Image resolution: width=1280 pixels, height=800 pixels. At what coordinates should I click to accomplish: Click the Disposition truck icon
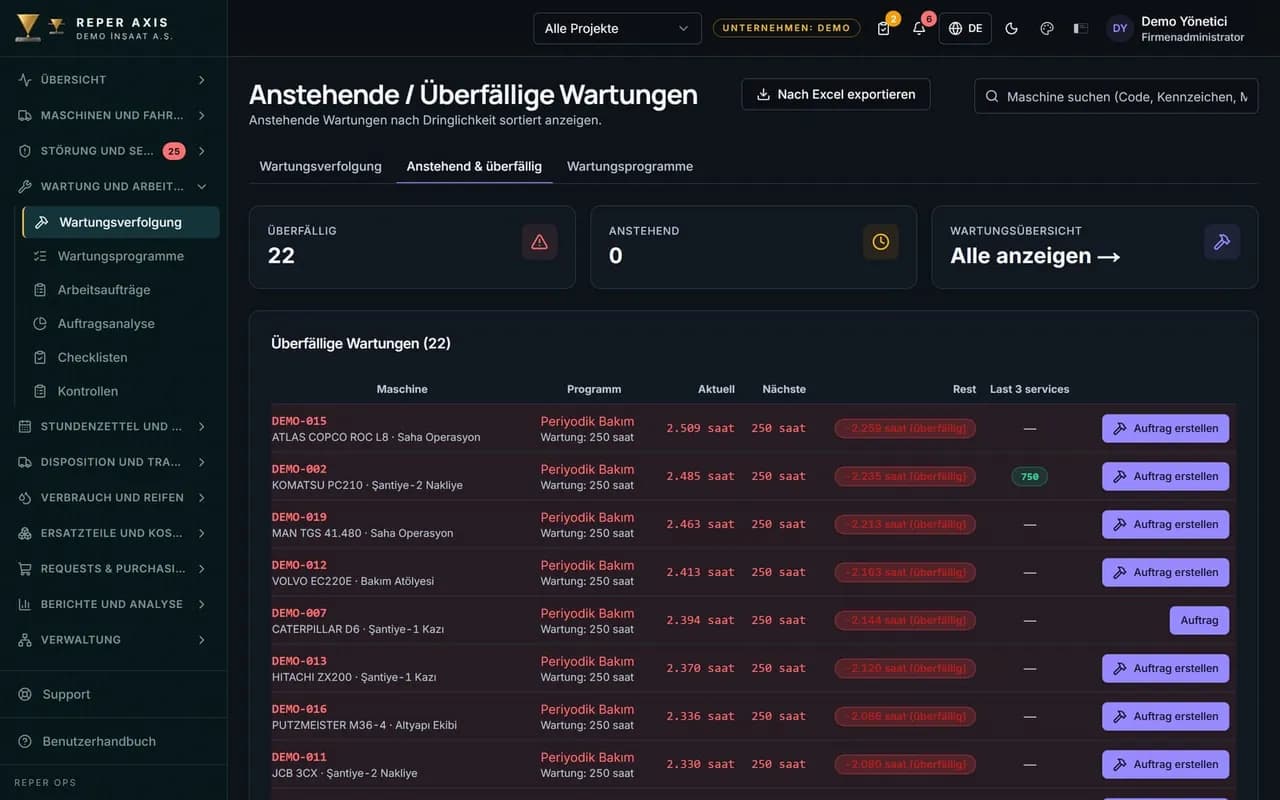[25, 462]
